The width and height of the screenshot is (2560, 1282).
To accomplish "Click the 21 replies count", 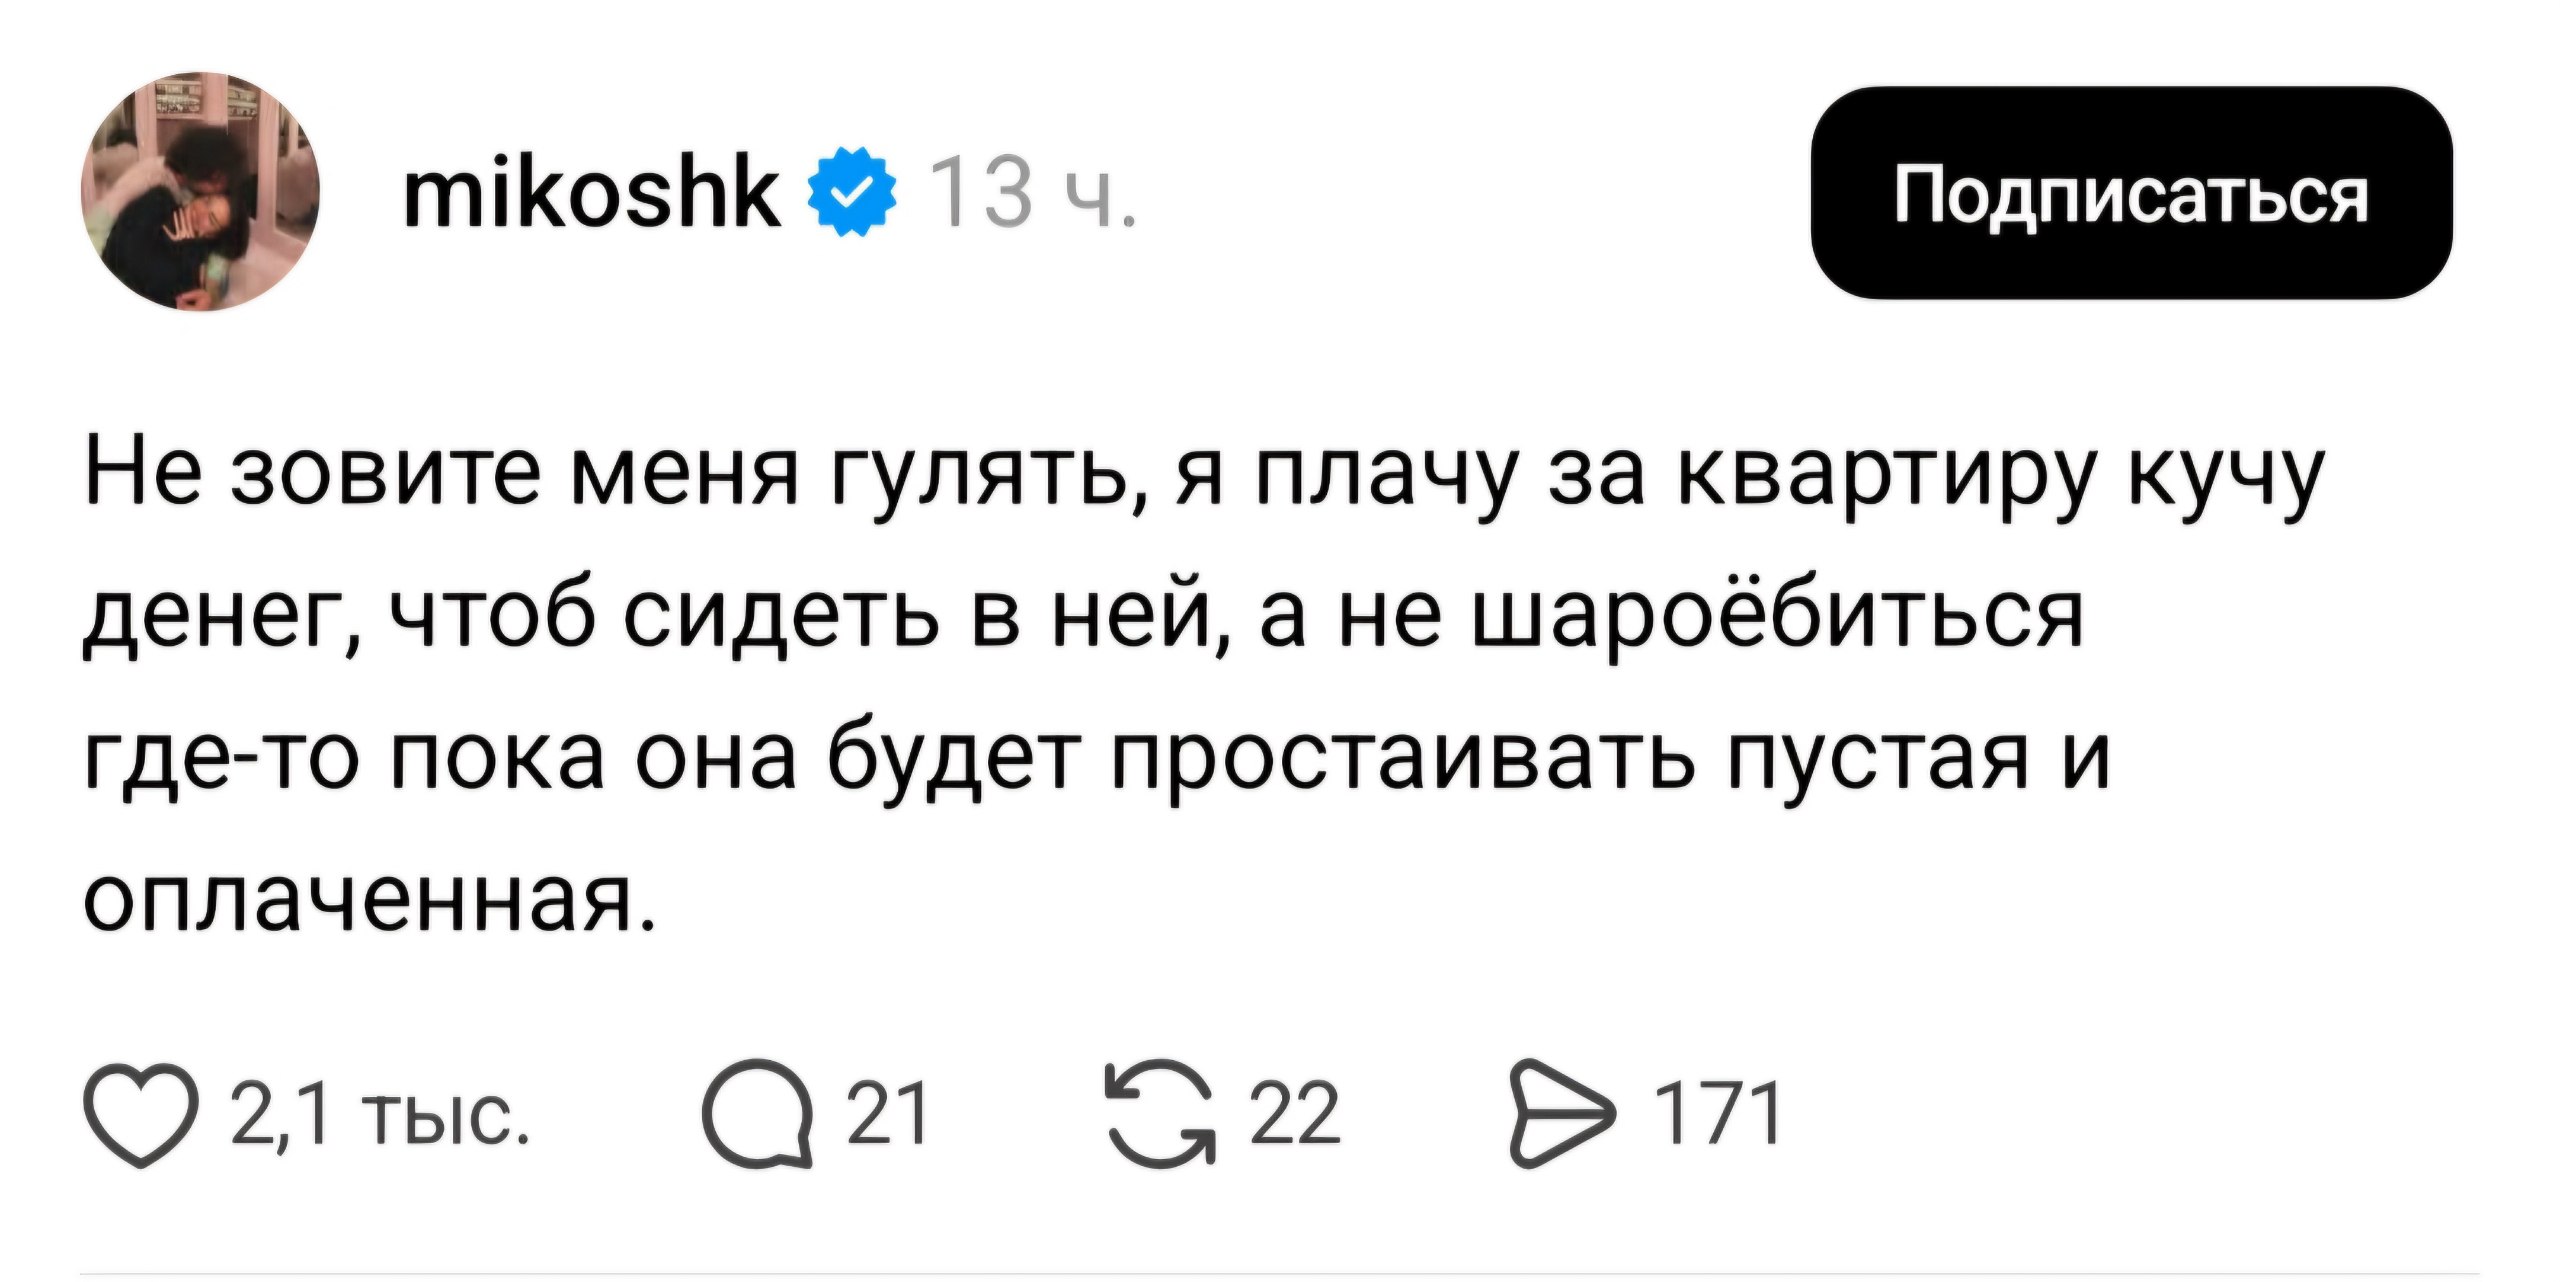I will (x=887, y=1114).
